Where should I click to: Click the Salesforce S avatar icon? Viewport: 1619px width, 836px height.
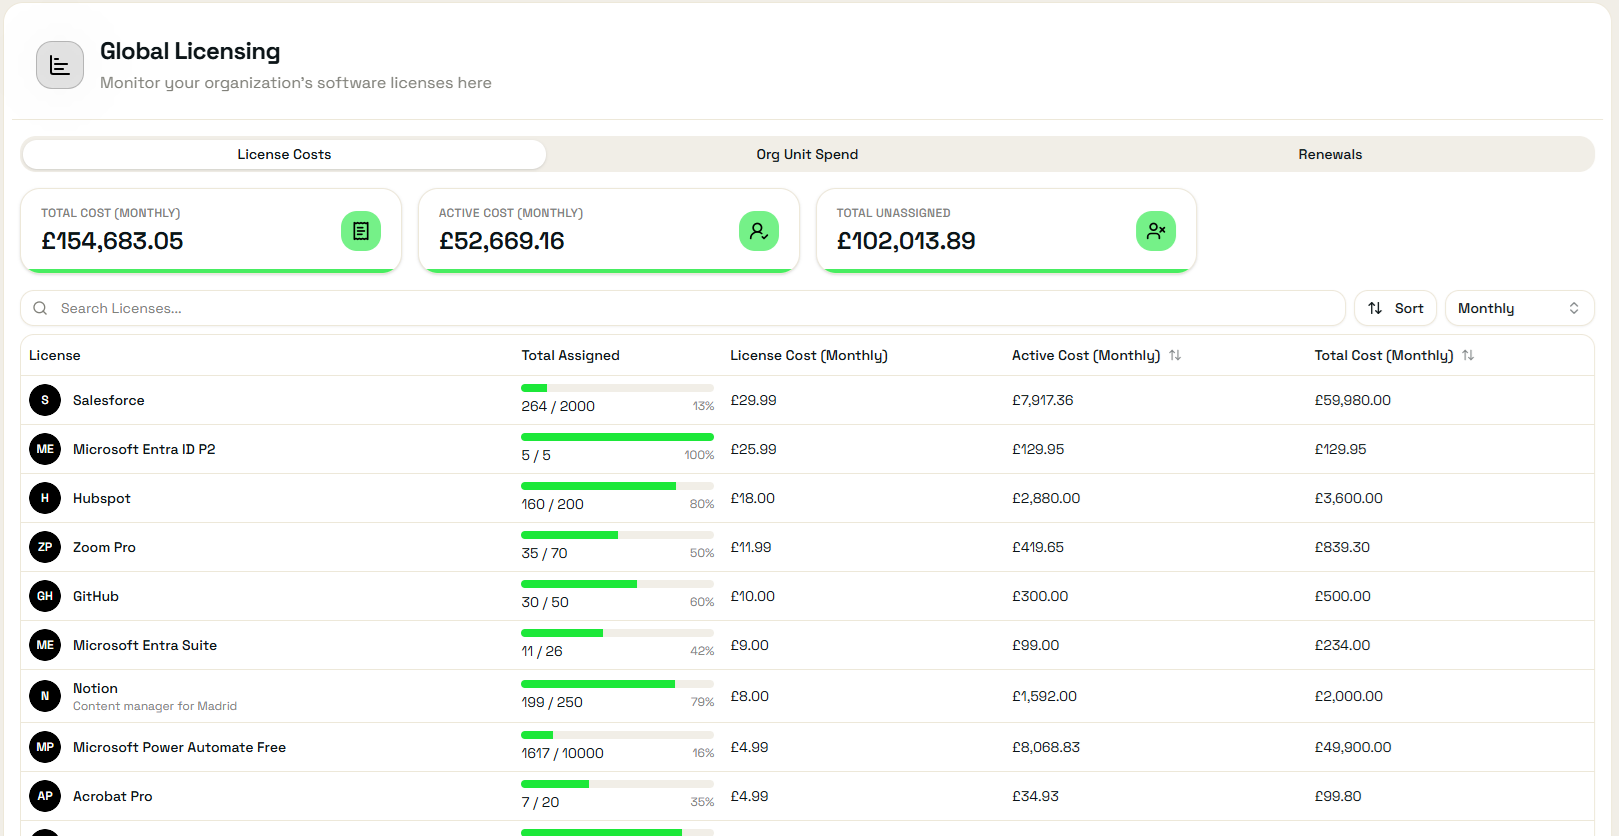coord(45,400)
